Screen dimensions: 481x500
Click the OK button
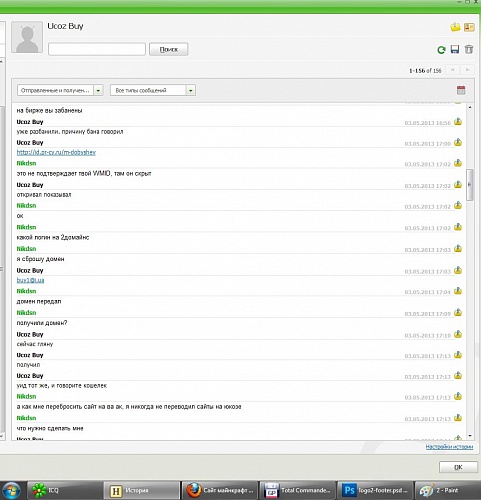(x=458, y=467)
